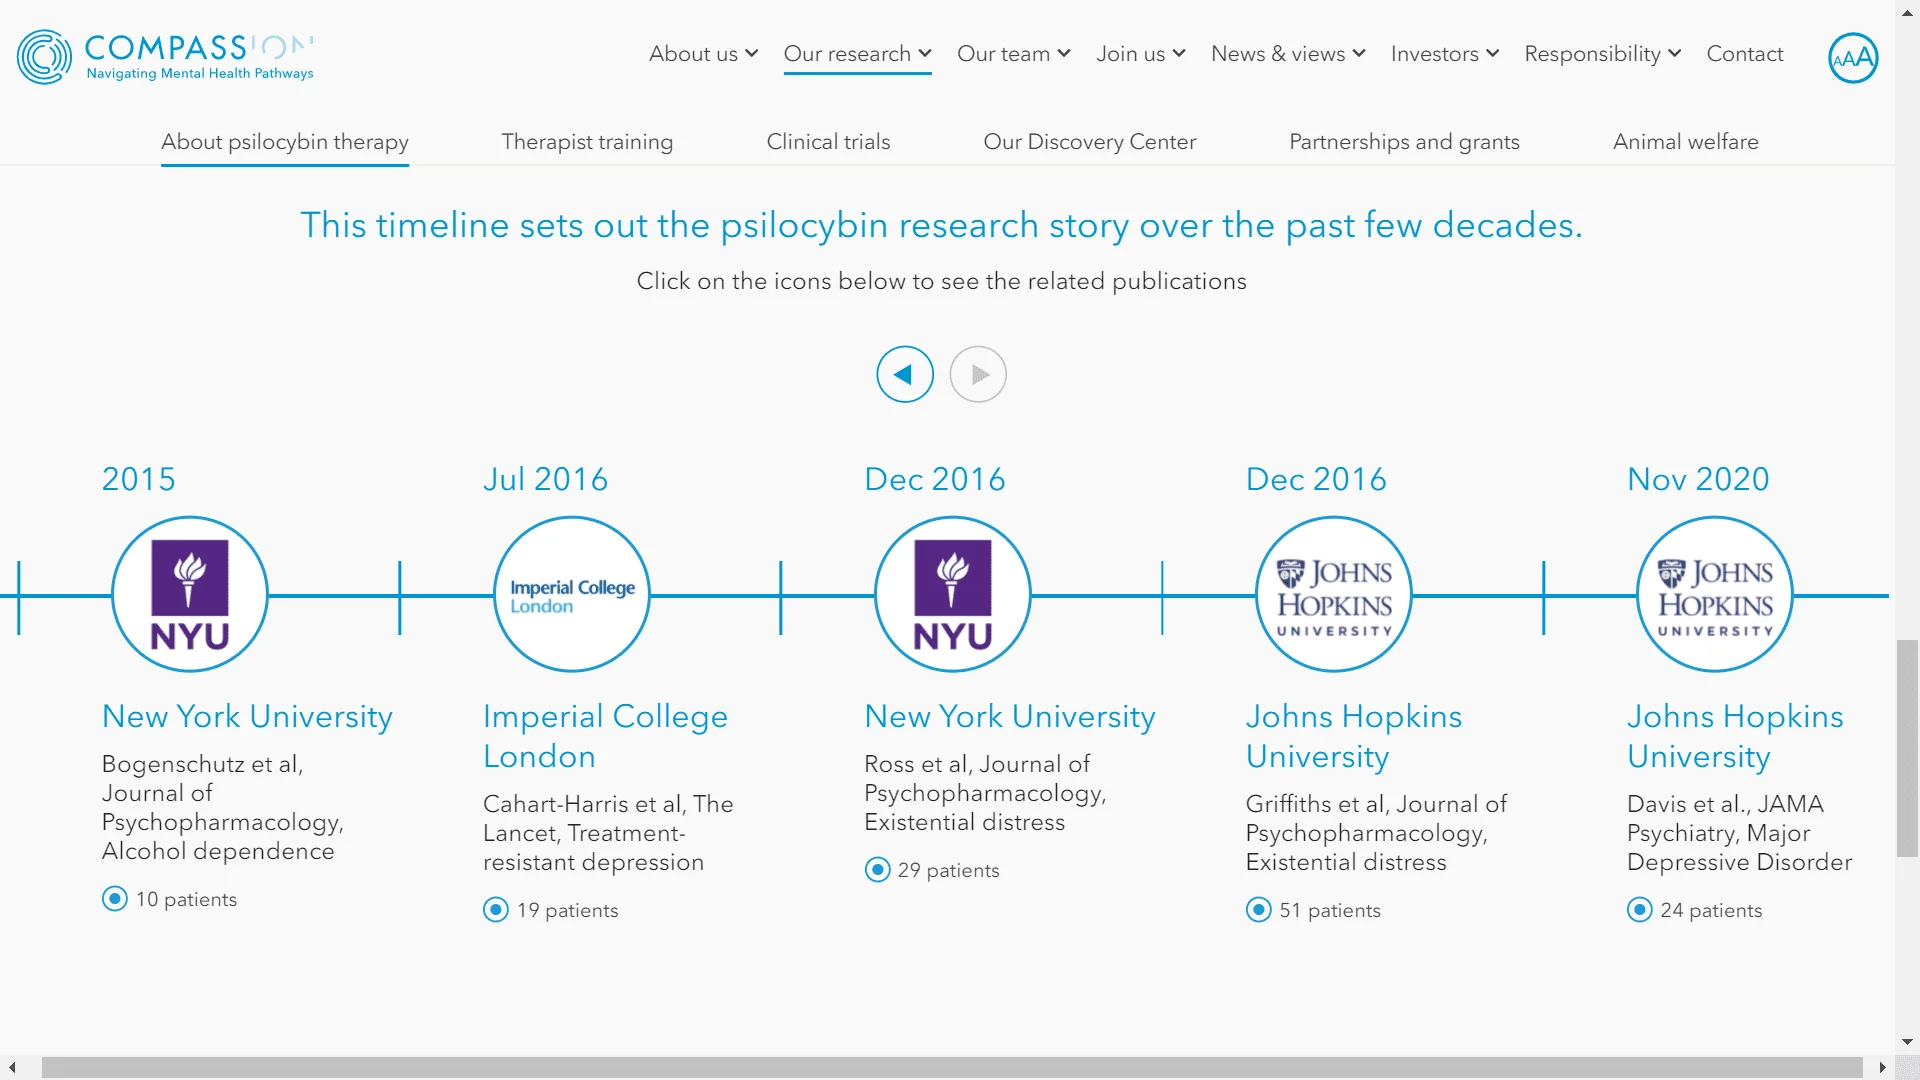Click the 29 patients bullet icon
This screenshot has height=1080, width=1920.
click(x=877, y=869)
